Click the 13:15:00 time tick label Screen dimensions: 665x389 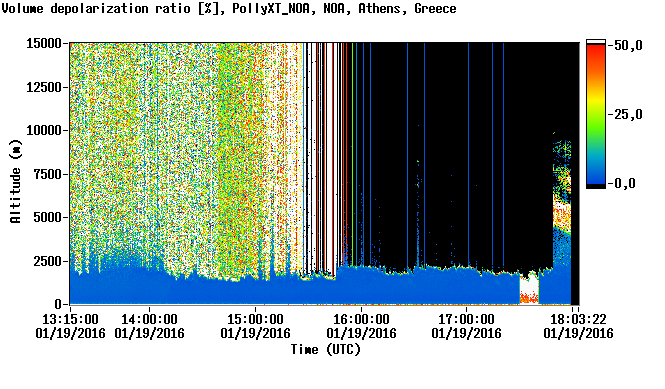point(70,319)
